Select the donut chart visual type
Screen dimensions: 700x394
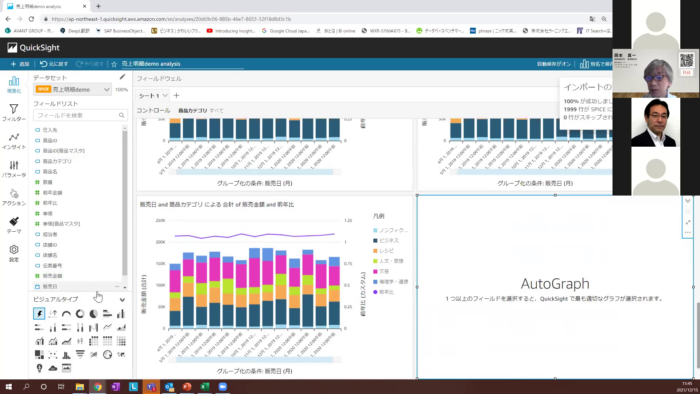tap(80, 314)
